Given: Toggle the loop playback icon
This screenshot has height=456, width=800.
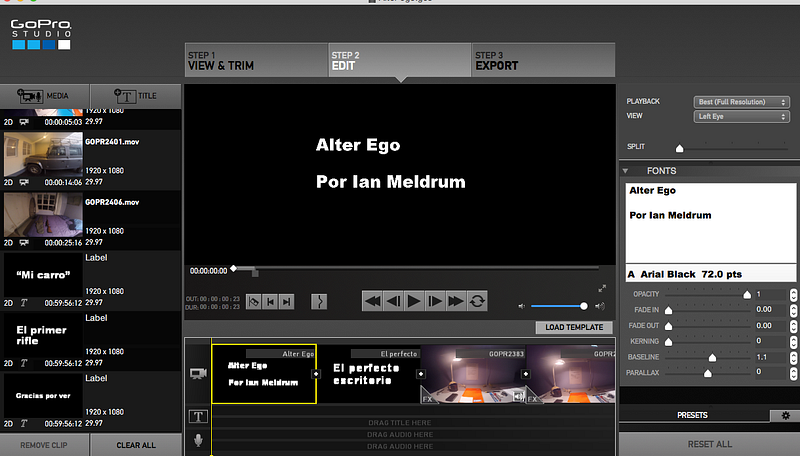Looking at the screenshot, I should [x=477, y=301].
